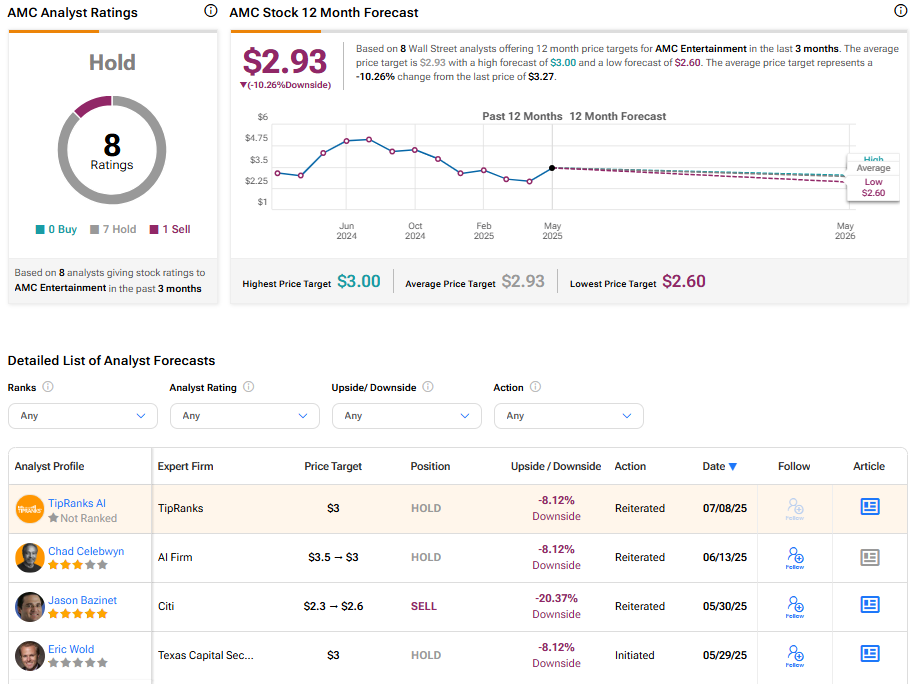Click Chad Celebwyn profile photo
Viewport: 910px width, 684px height.
(x=30, y=558)
